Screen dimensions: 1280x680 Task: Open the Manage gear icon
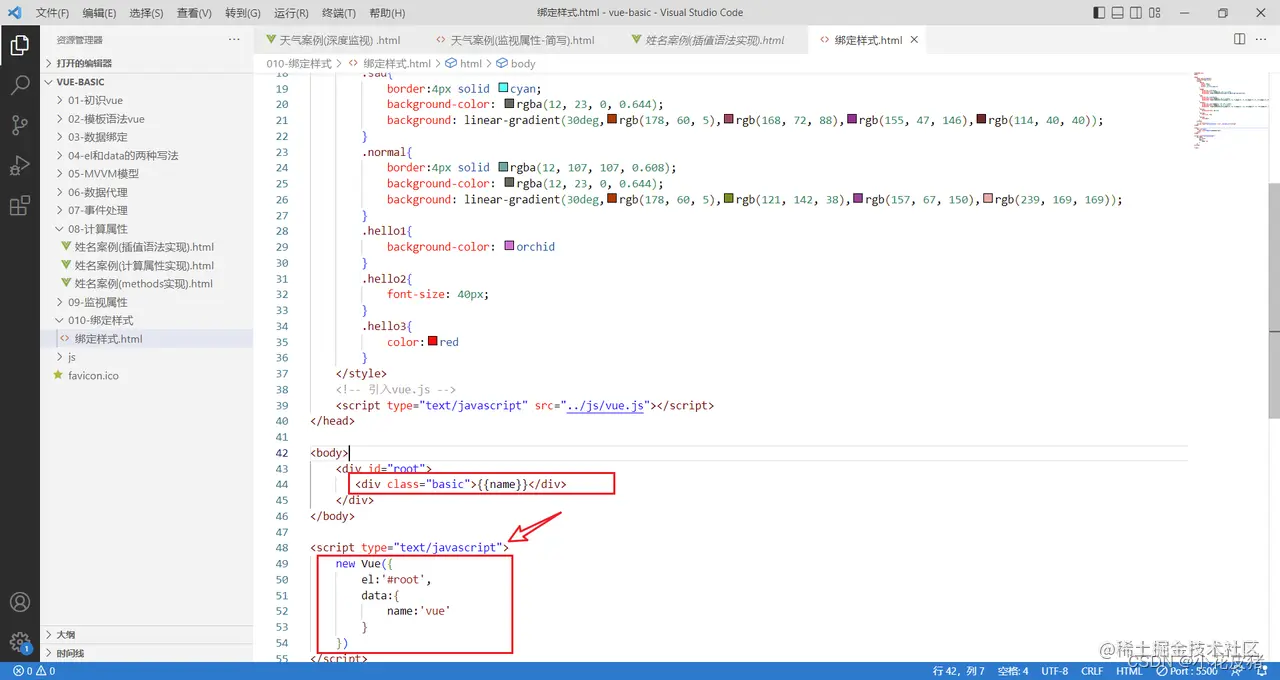19,641
